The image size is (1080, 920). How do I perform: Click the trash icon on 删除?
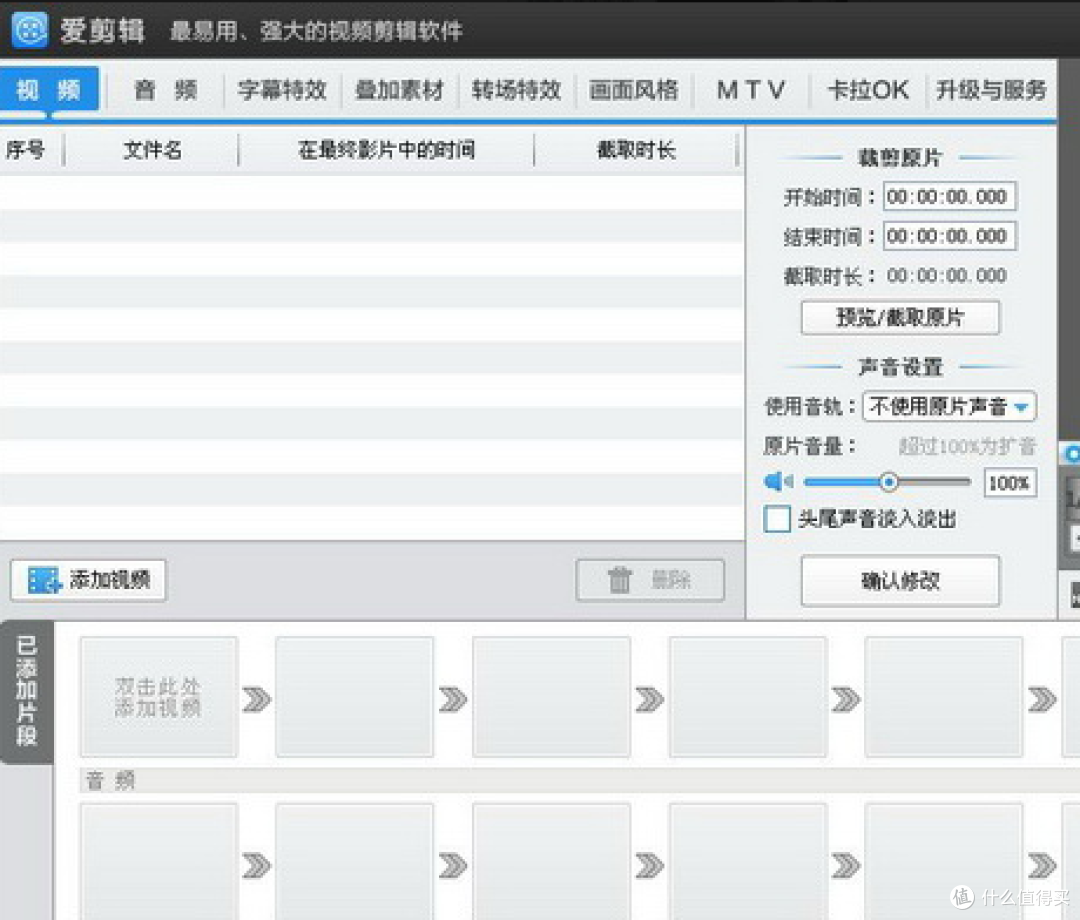[x=619, y=580]
